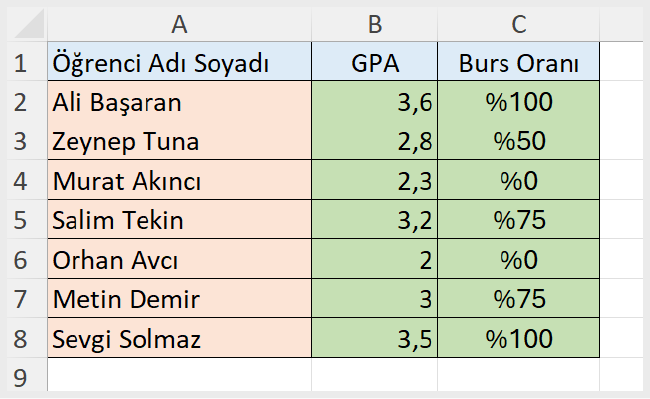Image resolution: width=650 pixels, height=399 pixels.
Task: Click the GPA header cell
Action: (375, 61)
